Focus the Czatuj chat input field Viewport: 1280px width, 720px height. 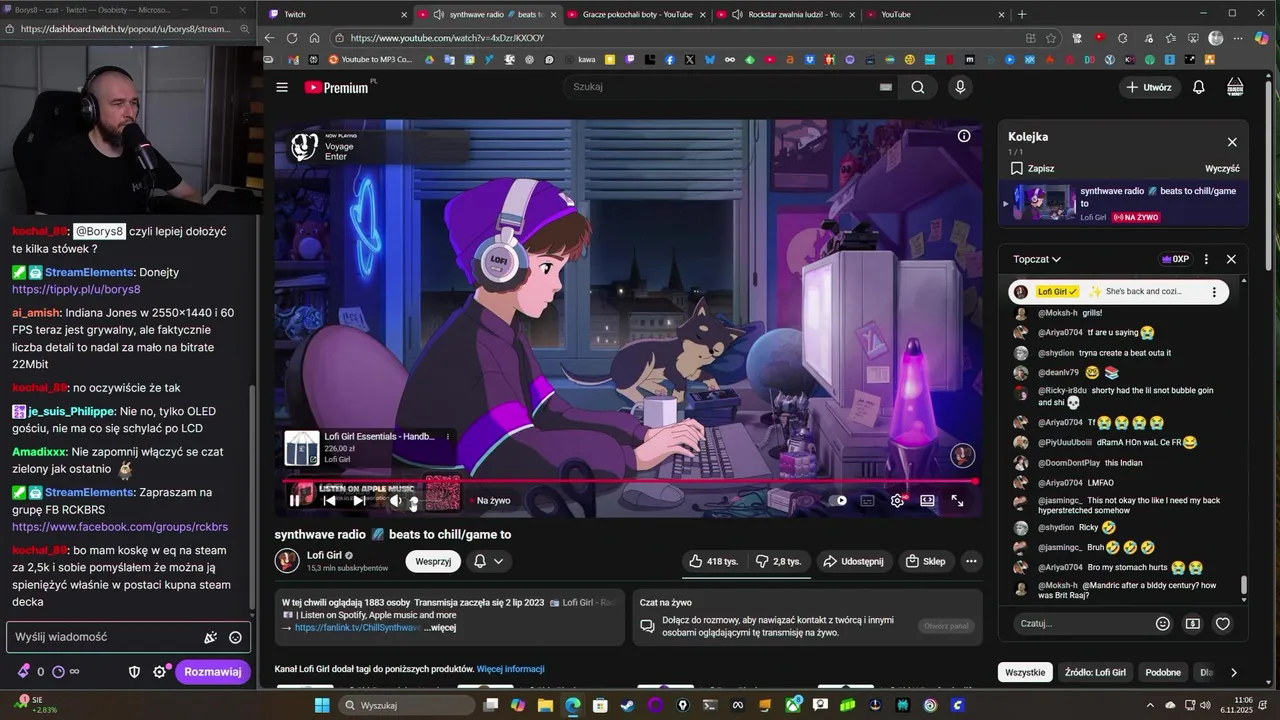click(1080, 624)
